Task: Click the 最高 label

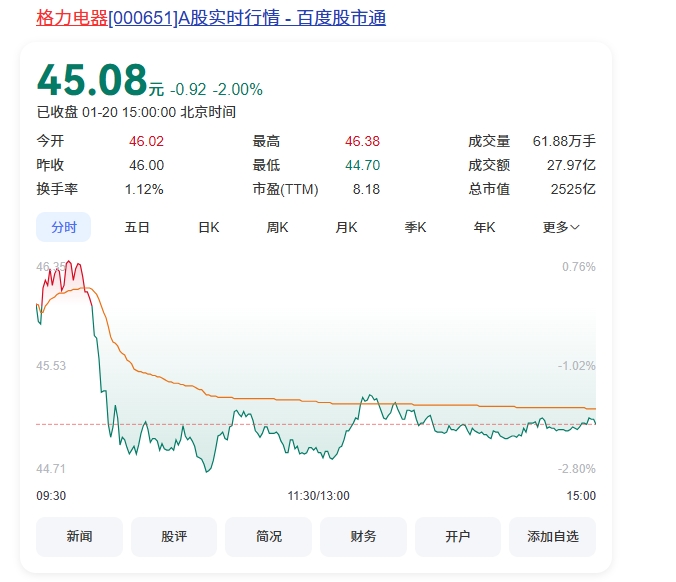Action: [266, 141]
